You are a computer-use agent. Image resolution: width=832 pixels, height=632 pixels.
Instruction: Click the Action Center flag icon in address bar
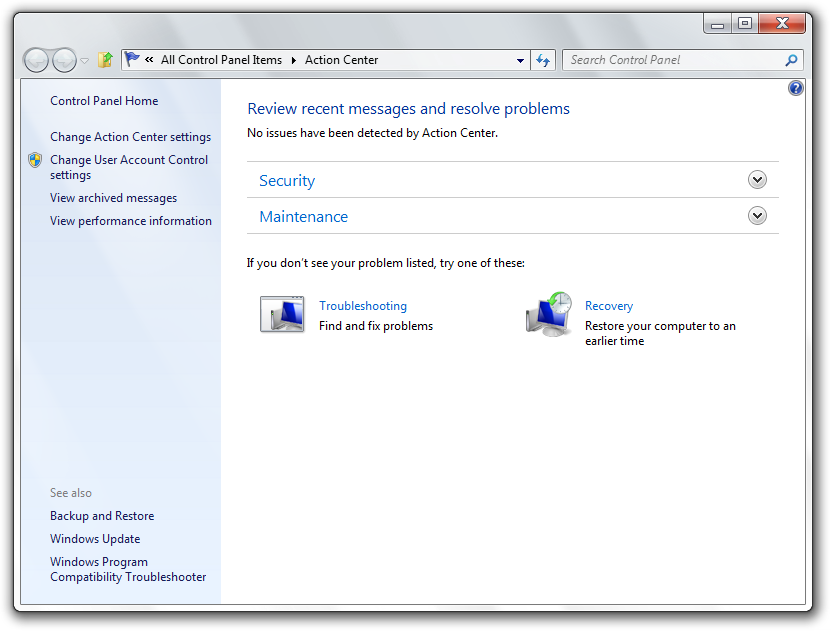(132, 59)
